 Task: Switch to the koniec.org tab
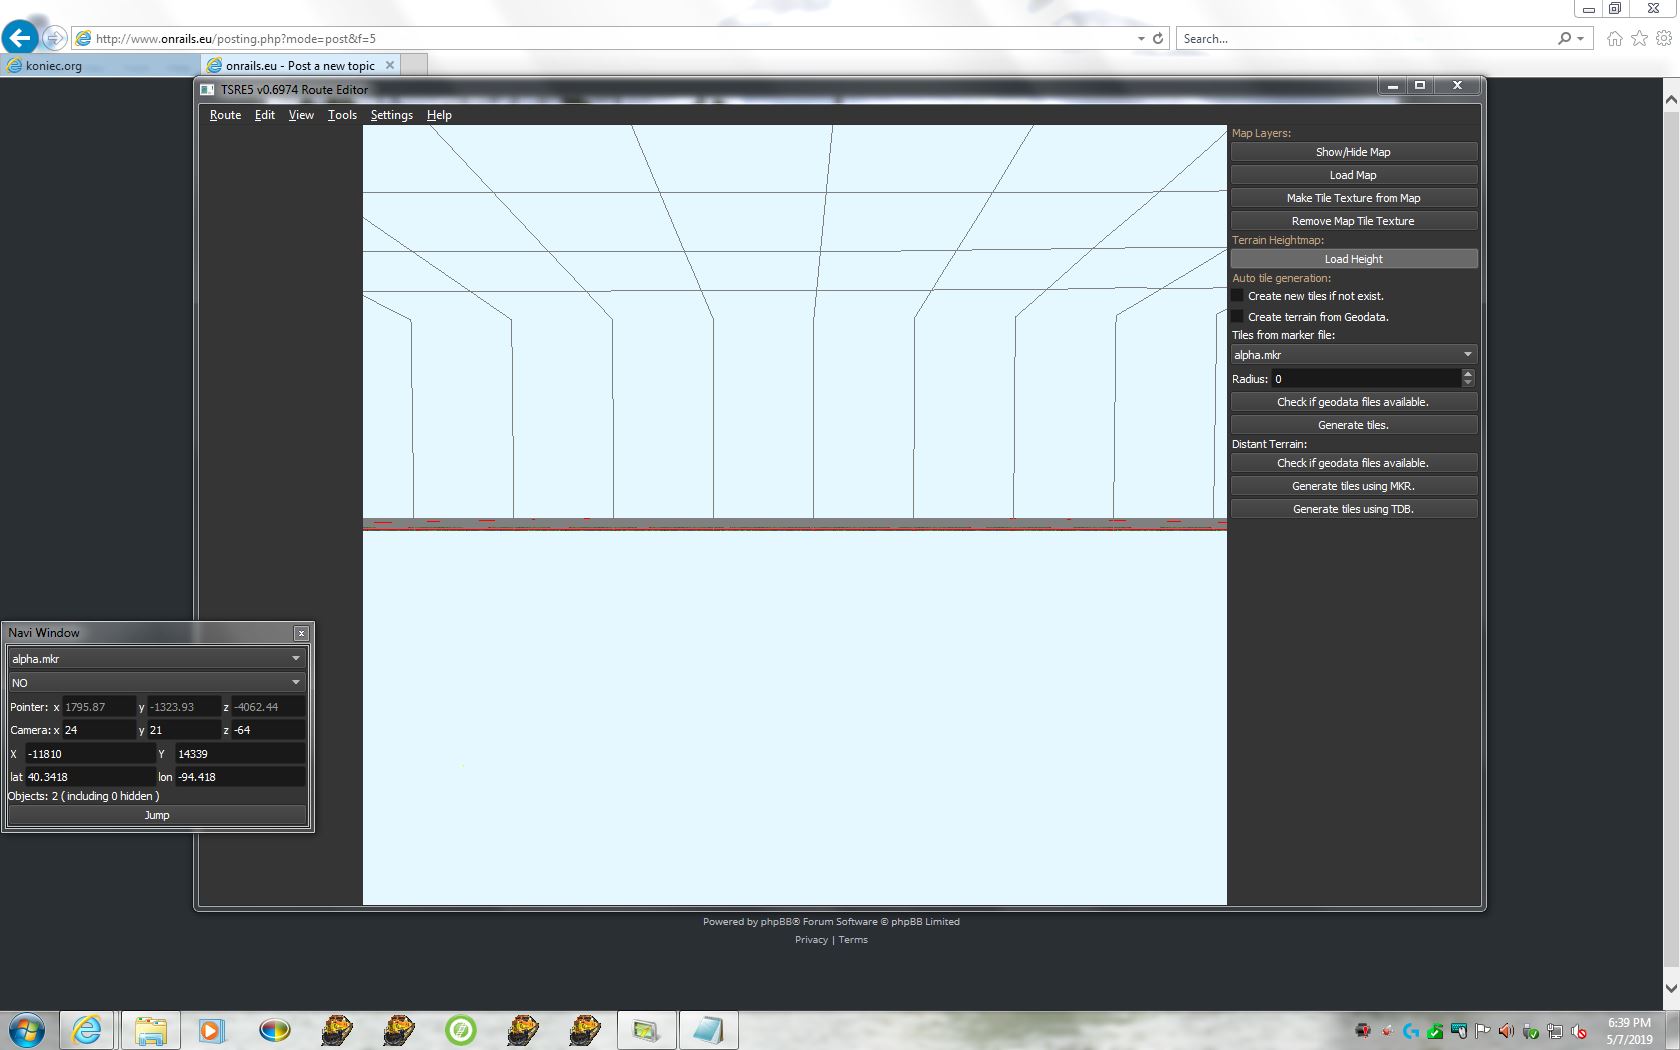[100, 65]
